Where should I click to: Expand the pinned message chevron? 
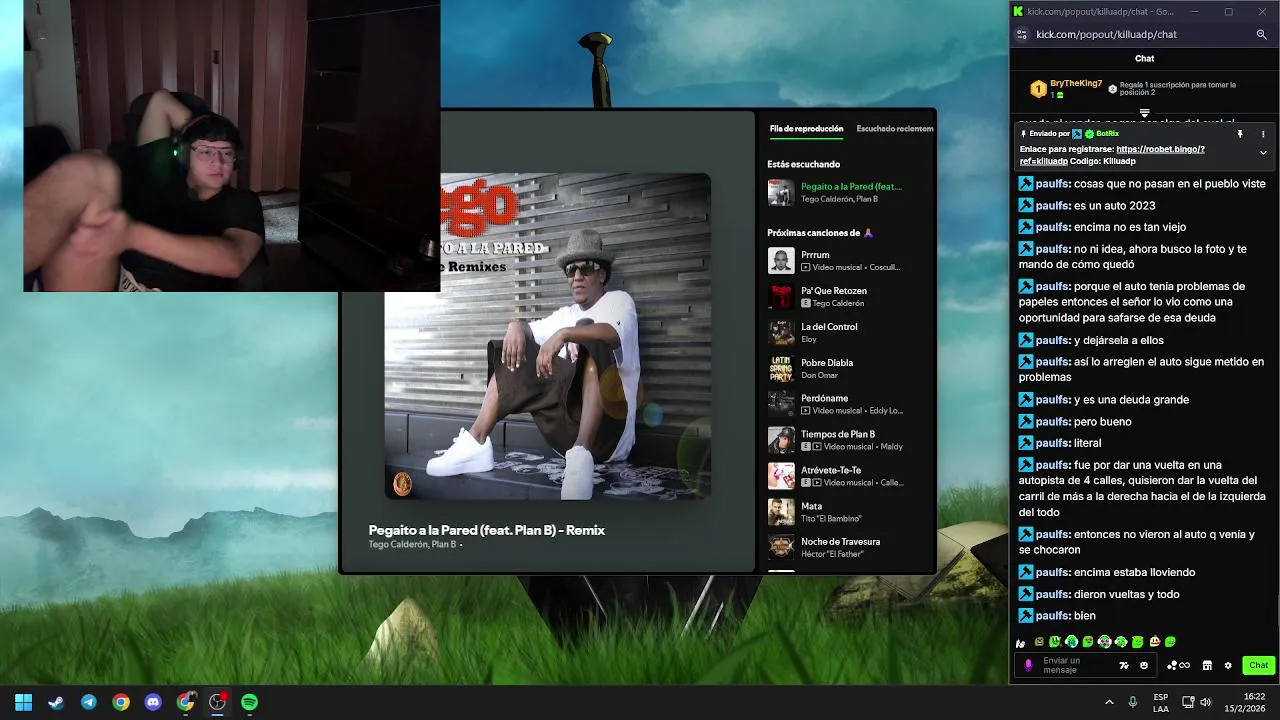pyautogui.click(x=1263, y=153)
